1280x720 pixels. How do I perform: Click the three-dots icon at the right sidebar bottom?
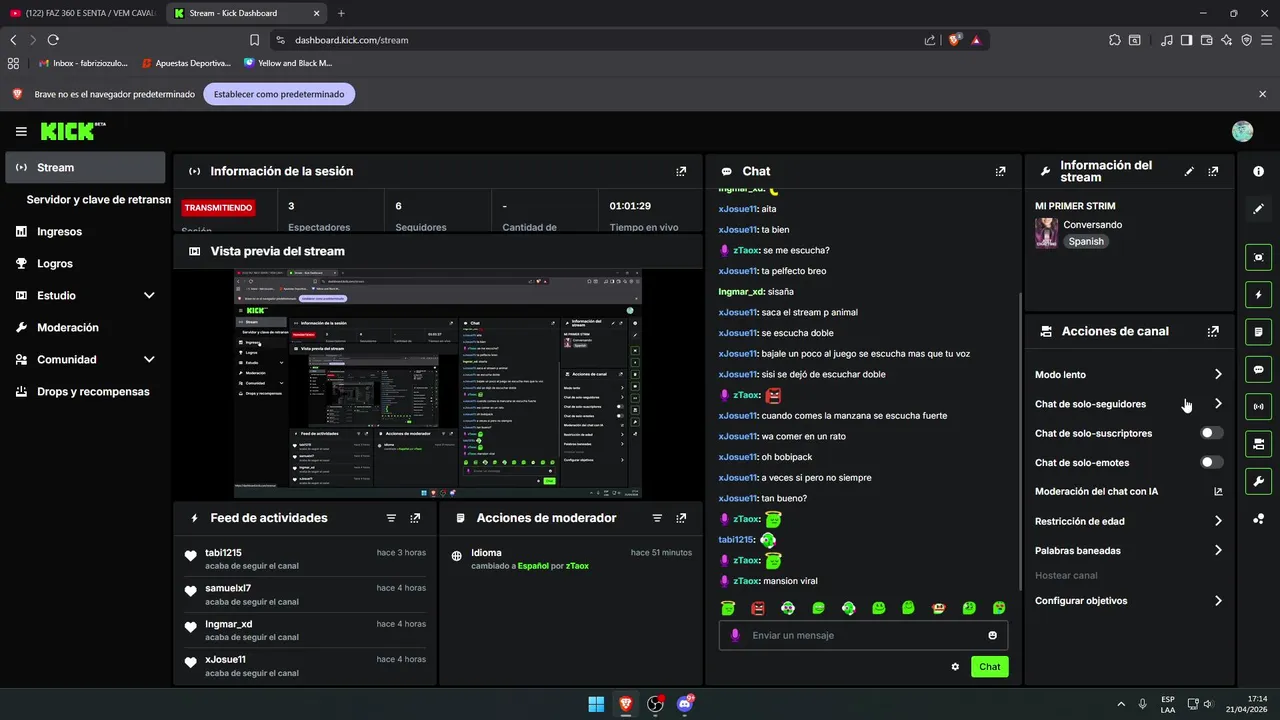coord(1258,518)
